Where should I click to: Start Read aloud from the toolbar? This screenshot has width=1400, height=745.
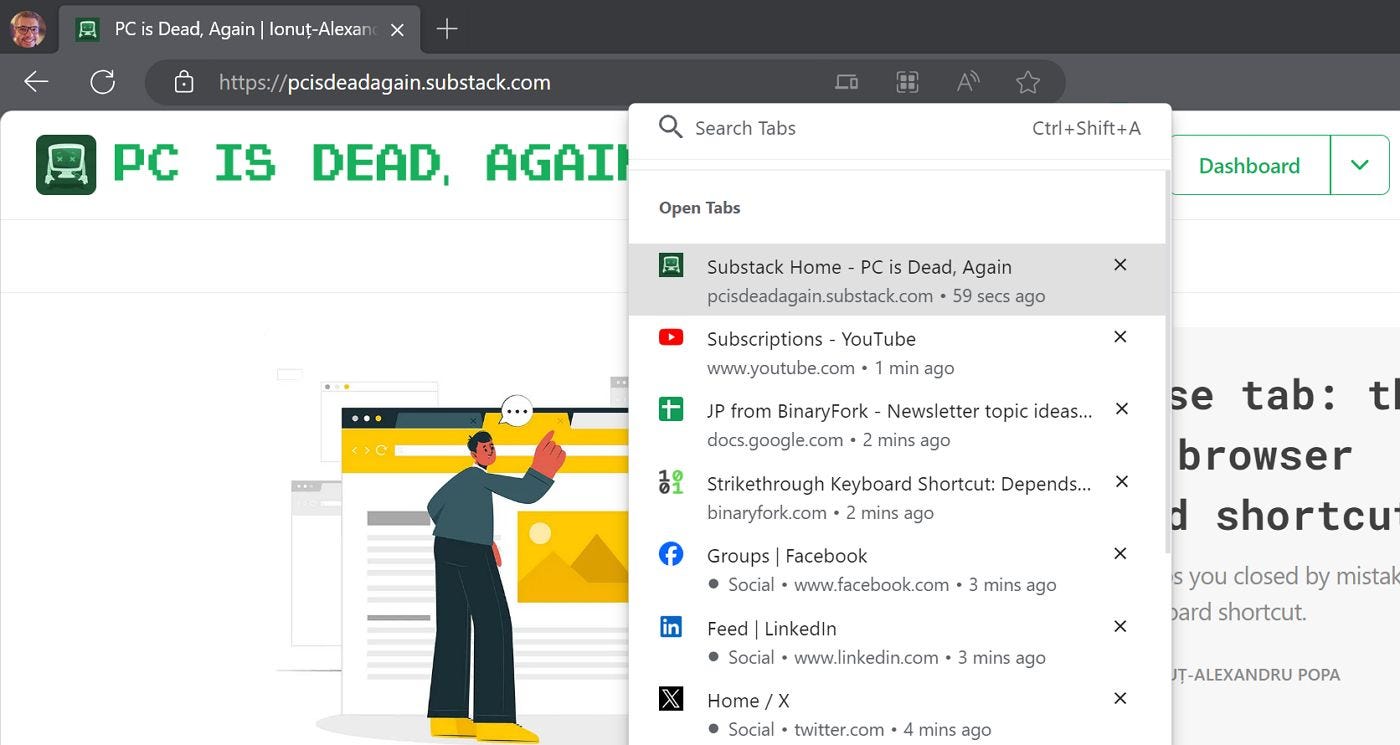click(967, 81)
